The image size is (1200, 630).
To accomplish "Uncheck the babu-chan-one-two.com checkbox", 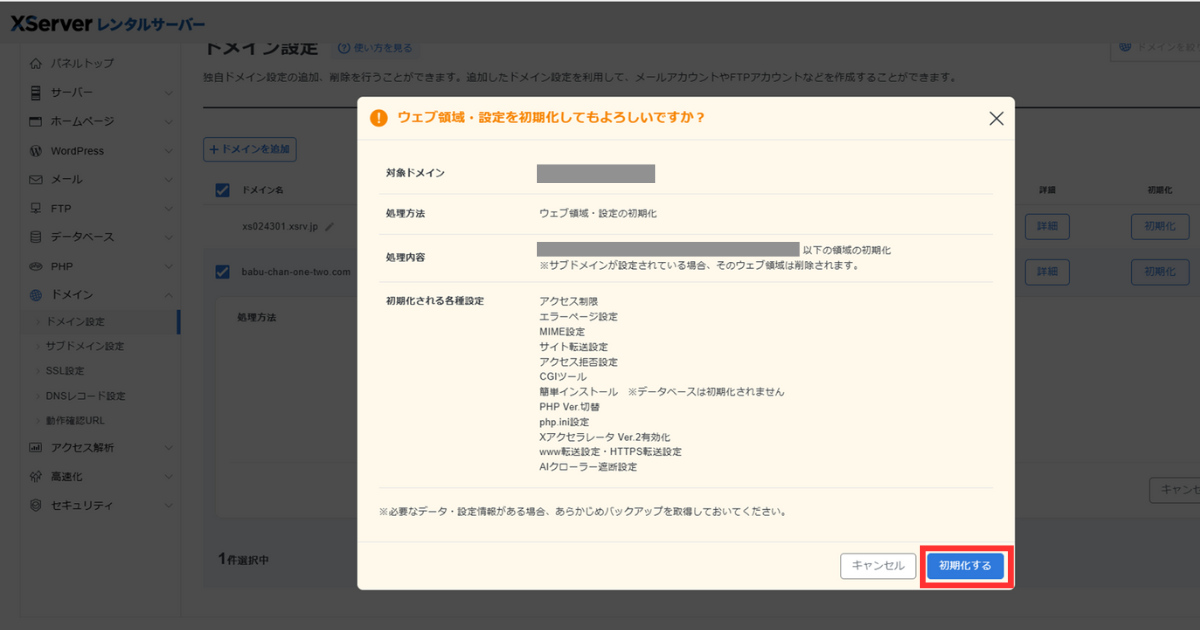I will [x=222, y=272].
